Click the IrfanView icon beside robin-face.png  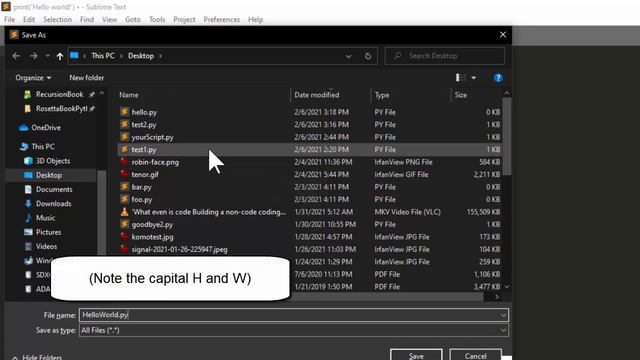click(x=124, y=162)
